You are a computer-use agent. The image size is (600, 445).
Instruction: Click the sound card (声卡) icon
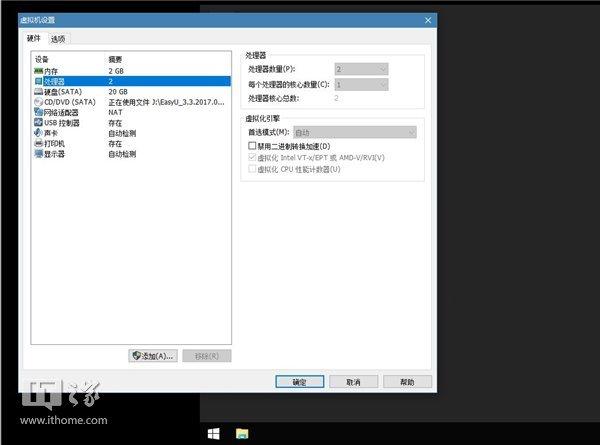(38, 133)
